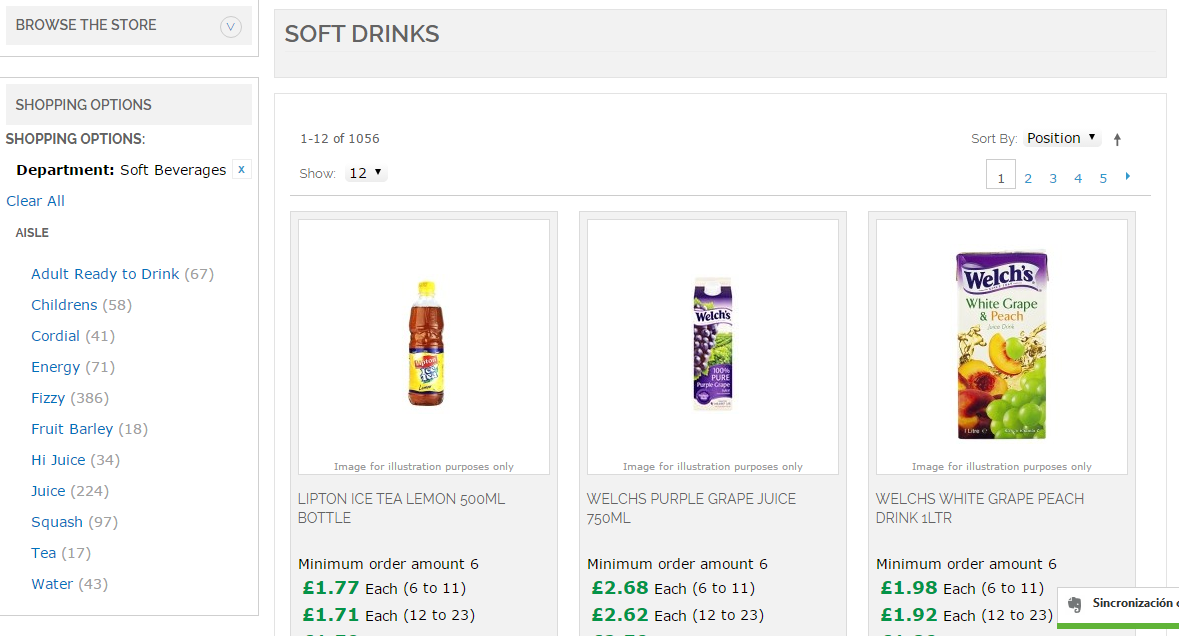This screenshot has width=1179, height=636.
Task: Choose the Water aisle filter
Action: [x=52, y=584]
